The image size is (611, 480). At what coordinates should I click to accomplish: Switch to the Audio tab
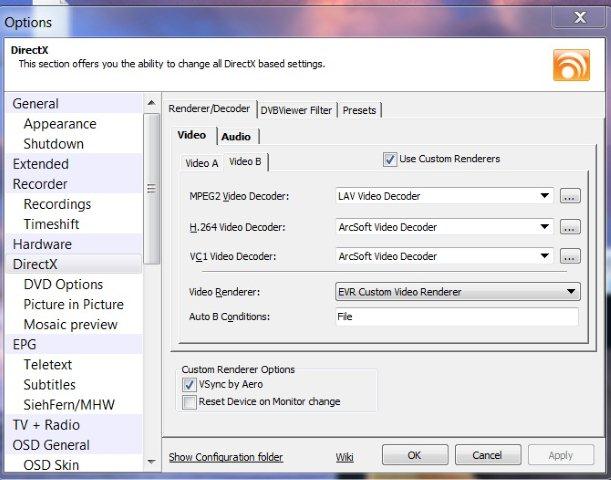click(236, 136)
